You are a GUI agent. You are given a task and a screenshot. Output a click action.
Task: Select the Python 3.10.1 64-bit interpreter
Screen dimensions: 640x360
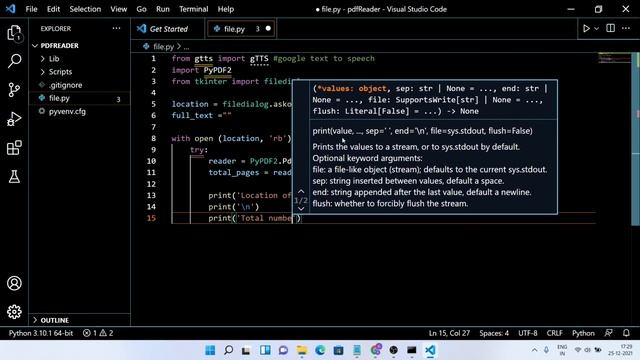[41, 333]
